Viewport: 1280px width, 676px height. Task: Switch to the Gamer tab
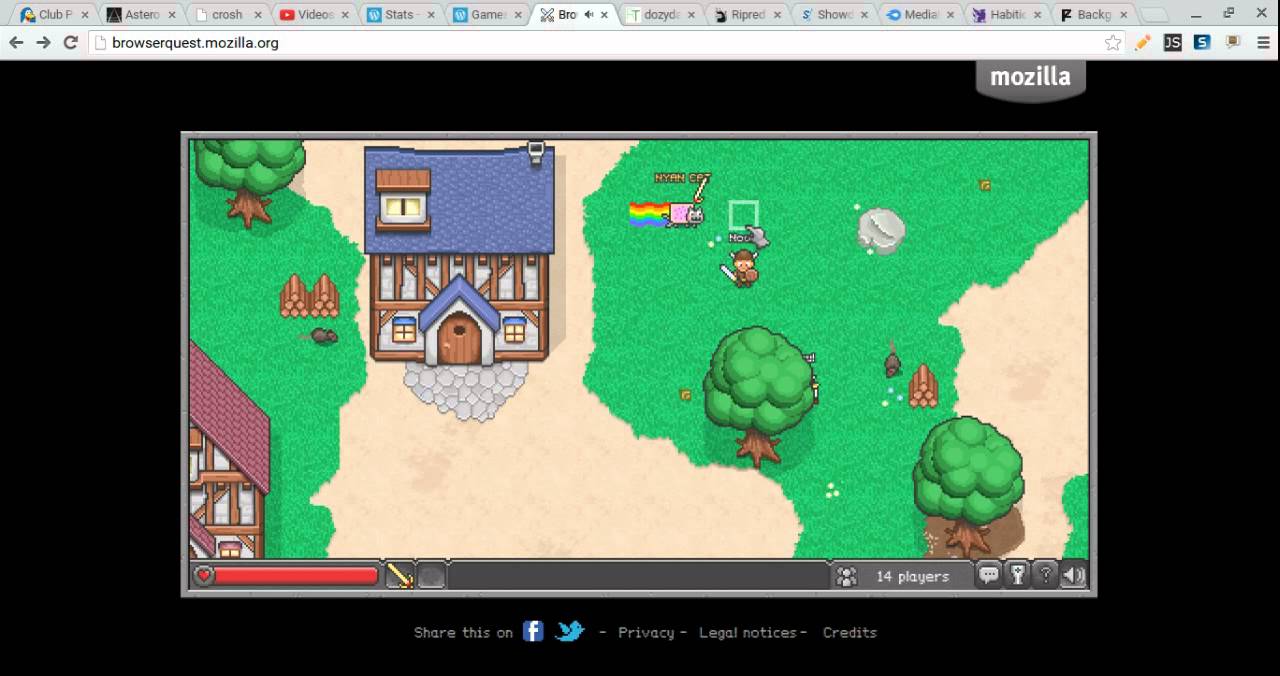click(x=486, y=15)
